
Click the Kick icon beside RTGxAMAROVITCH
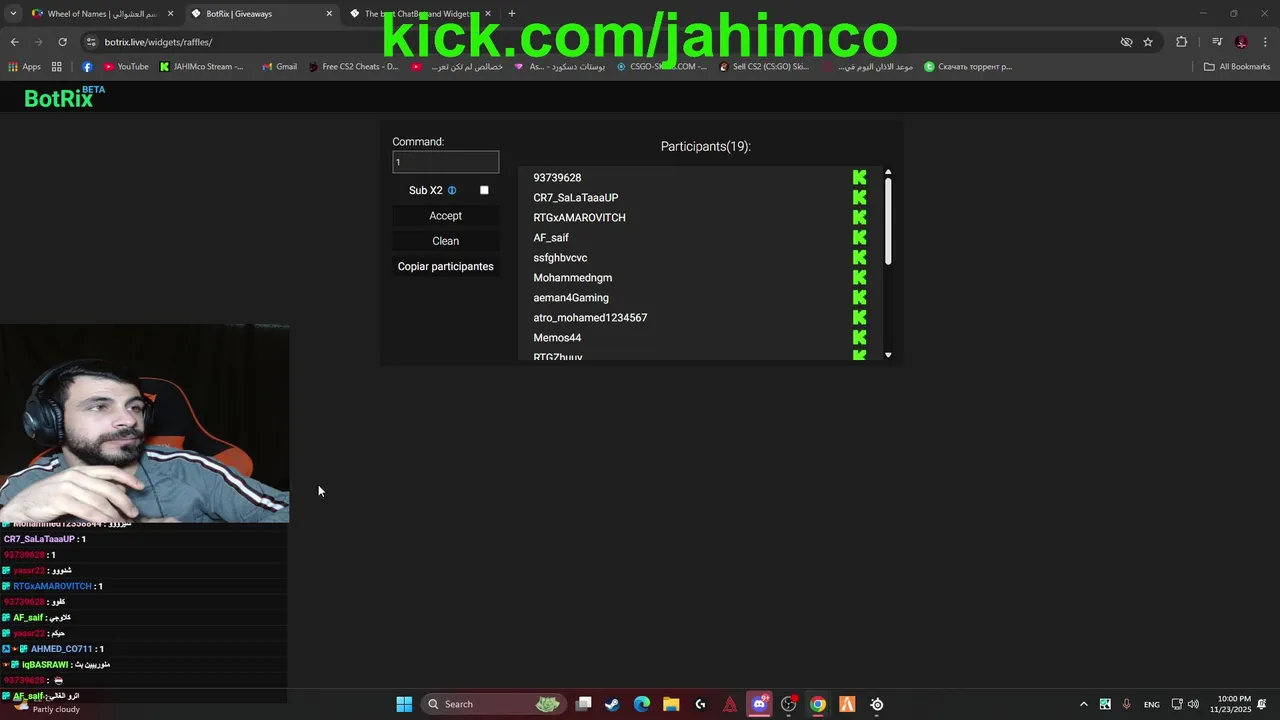coord(859,217)
